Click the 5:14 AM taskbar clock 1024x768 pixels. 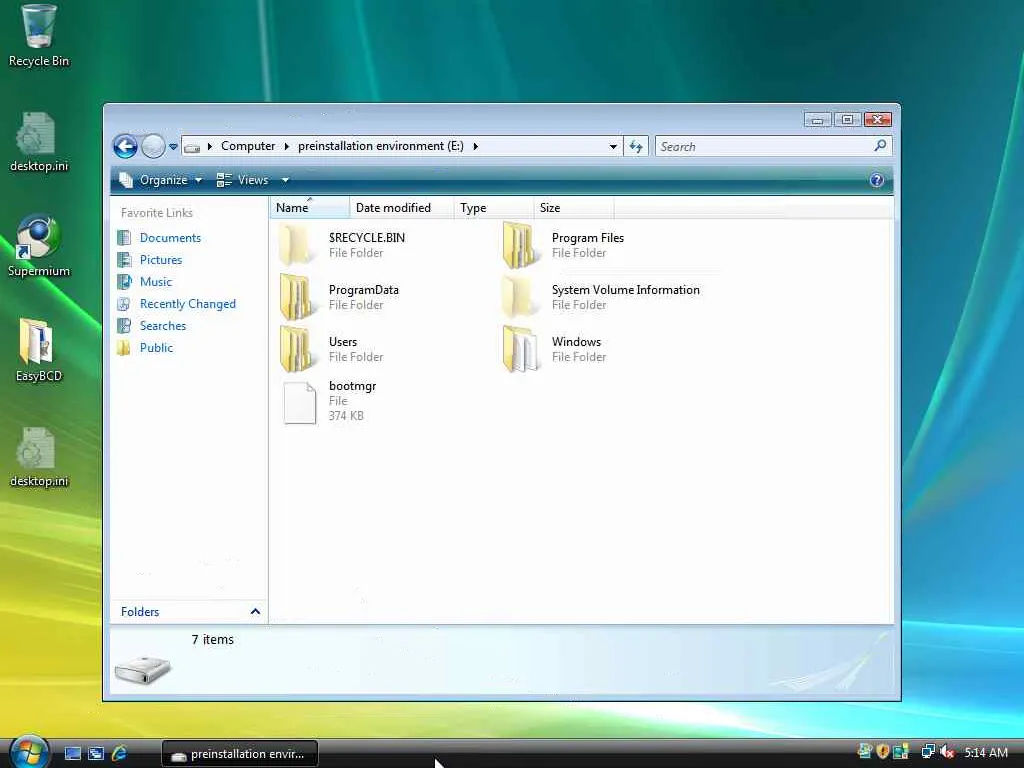pyautogui.click(x=986, y=752)
